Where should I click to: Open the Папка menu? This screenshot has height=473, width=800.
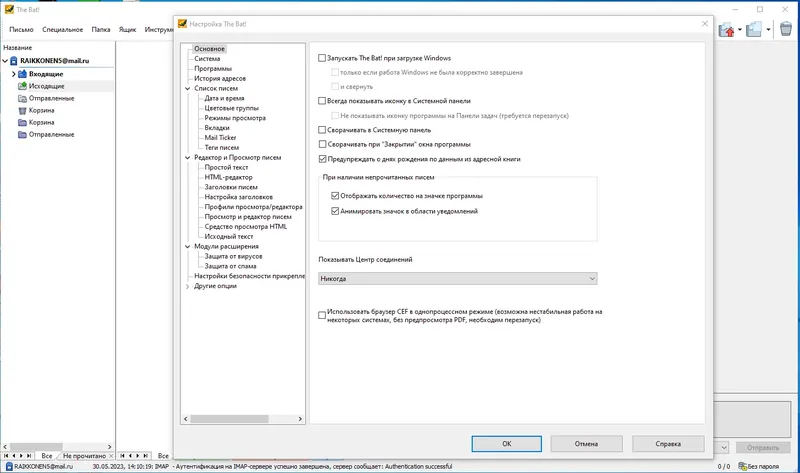(x=101, y=30)
